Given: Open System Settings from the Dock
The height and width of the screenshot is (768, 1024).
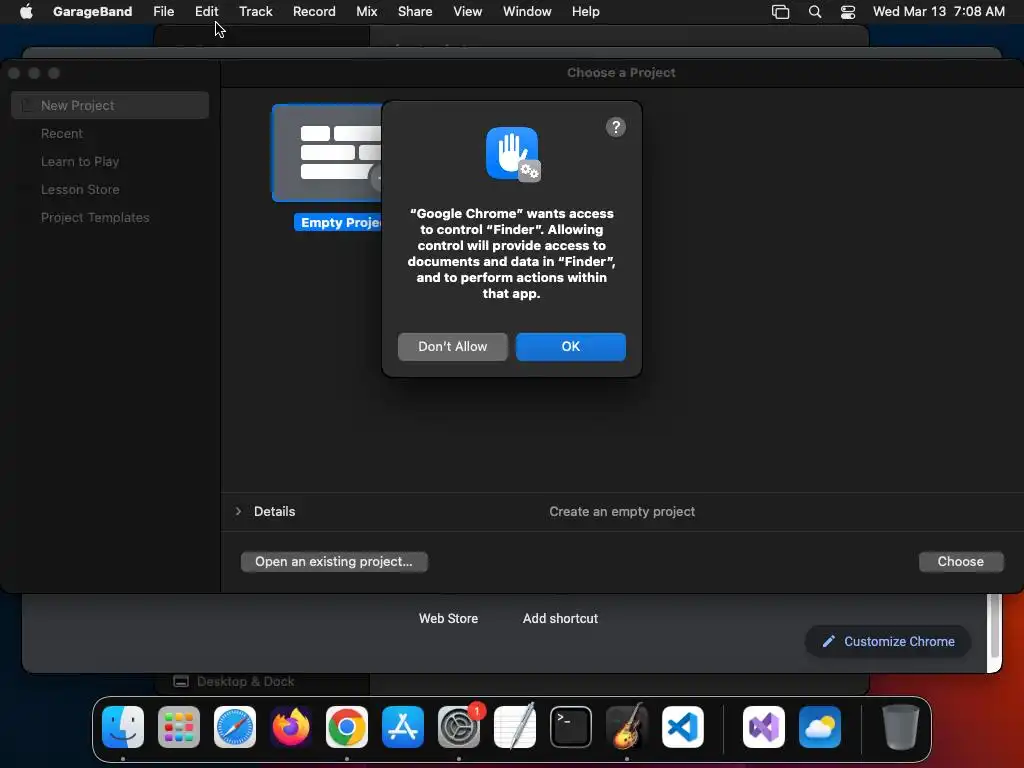Looking at the screenshot, I should coord(459,727).
